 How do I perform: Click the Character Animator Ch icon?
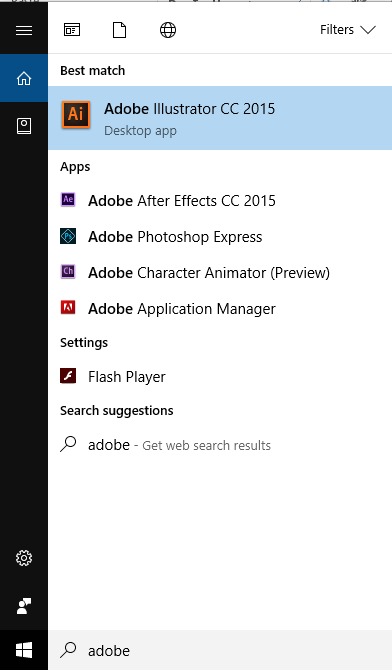click(x=68, y=272)
